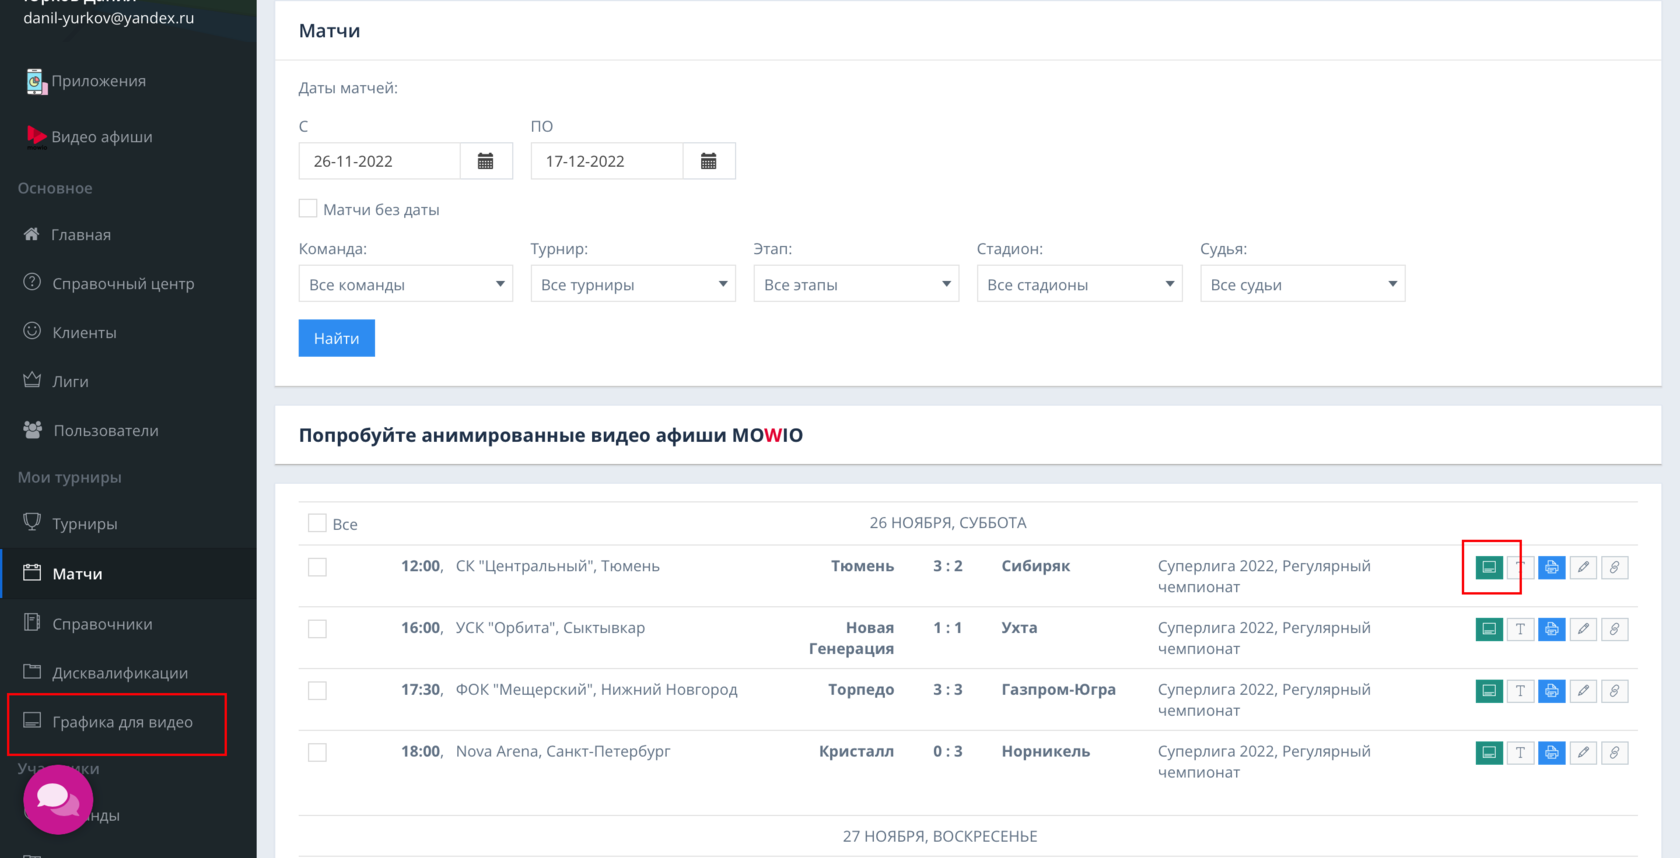Open the 'Все этапы' stage dropdown
1680x858 pixels.
tap(856, 284)
